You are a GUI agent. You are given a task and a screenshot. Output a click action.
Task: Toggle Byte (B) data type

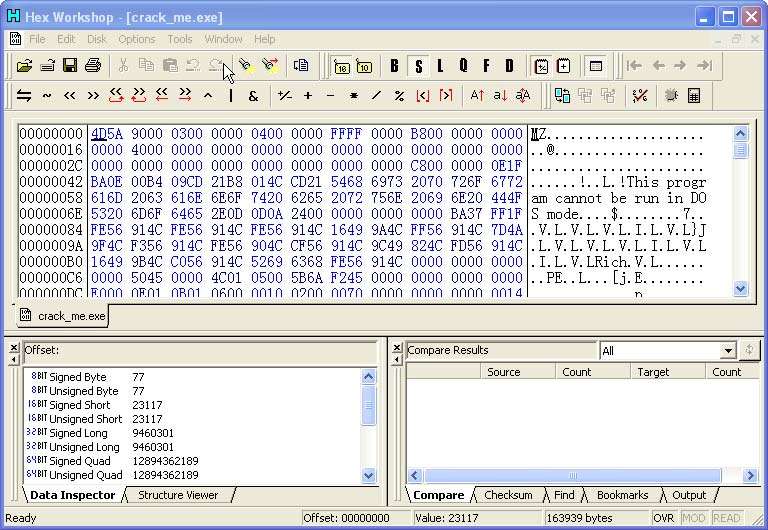394,66
